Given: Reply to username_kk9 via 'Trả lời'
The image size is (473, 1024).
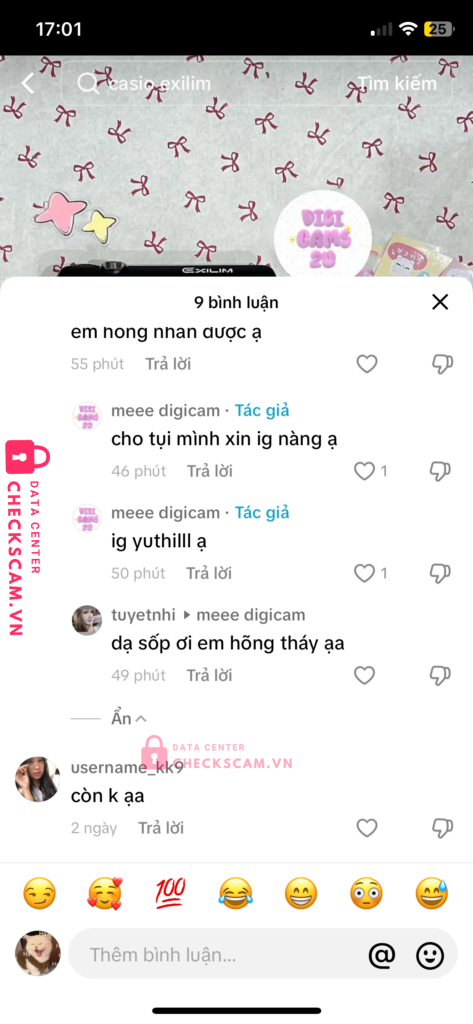Looking at the screenshot, I should tap(161, 828).
